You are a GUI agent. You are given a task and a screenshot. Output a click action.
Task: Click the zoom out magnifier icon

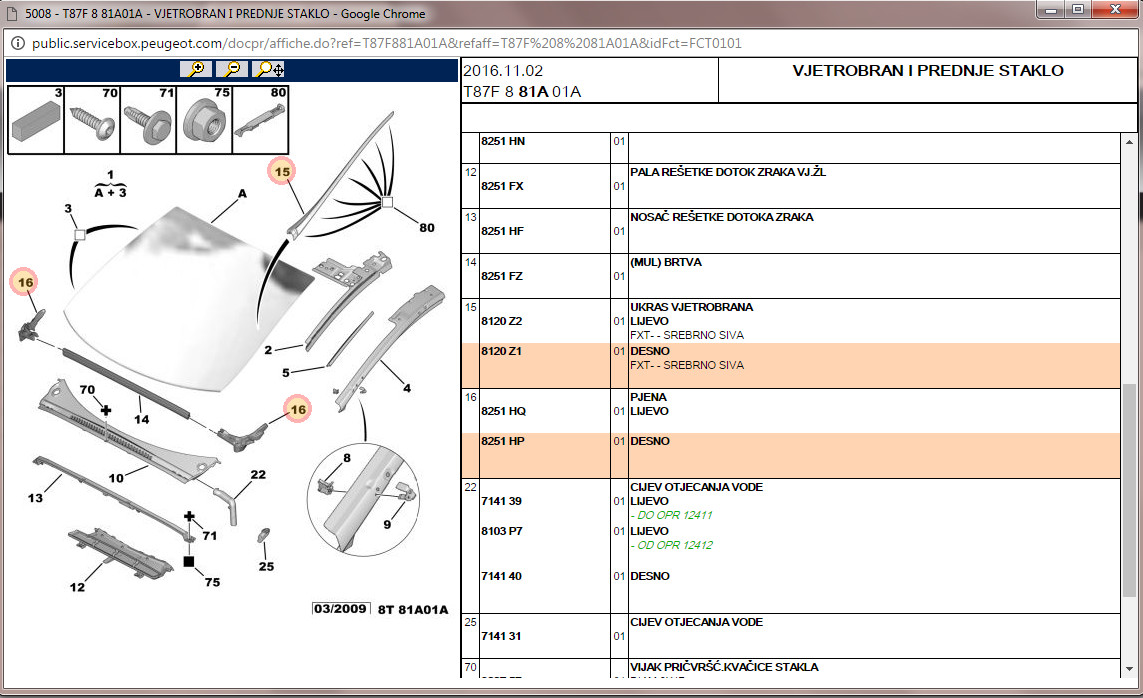coord(232,69)
